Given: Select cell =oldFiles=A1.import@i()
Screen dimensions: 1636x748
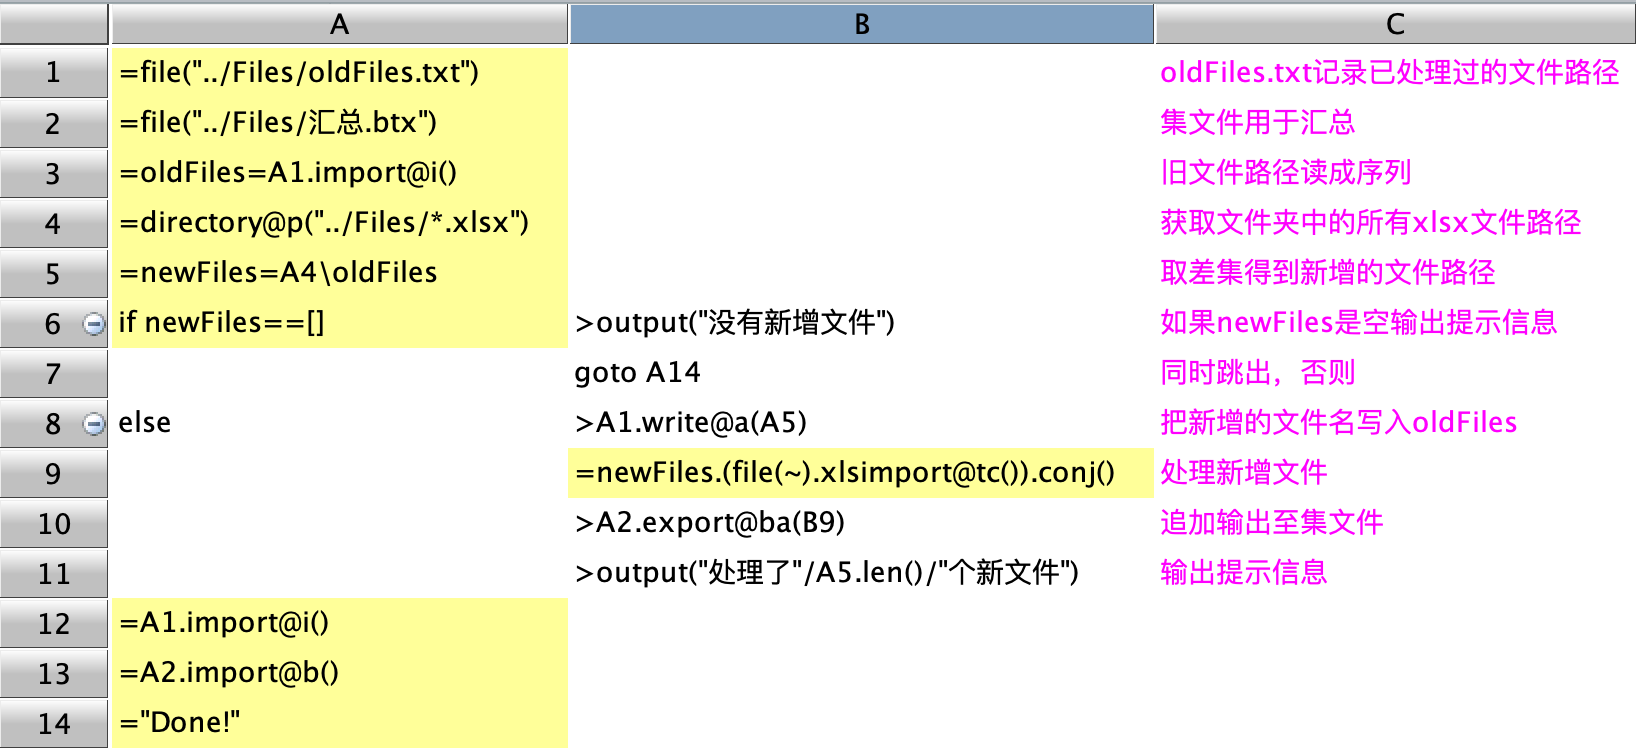Looking at the screenshot, I should click(339, 173).
